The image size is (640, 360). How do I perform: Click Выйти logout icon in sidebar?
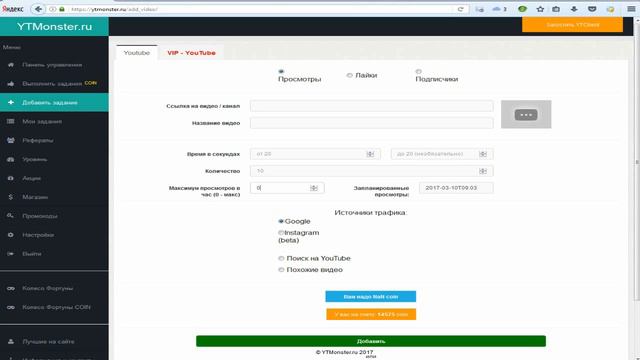click(11, 254)
